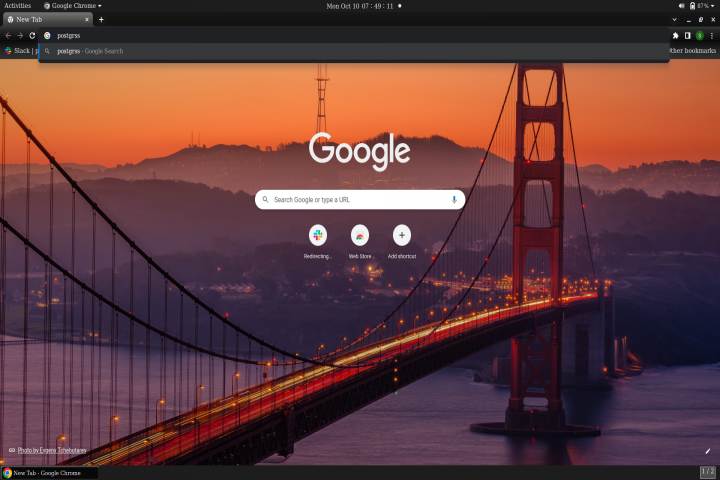Start voice search with microphone icon

(x=454, y=200)
